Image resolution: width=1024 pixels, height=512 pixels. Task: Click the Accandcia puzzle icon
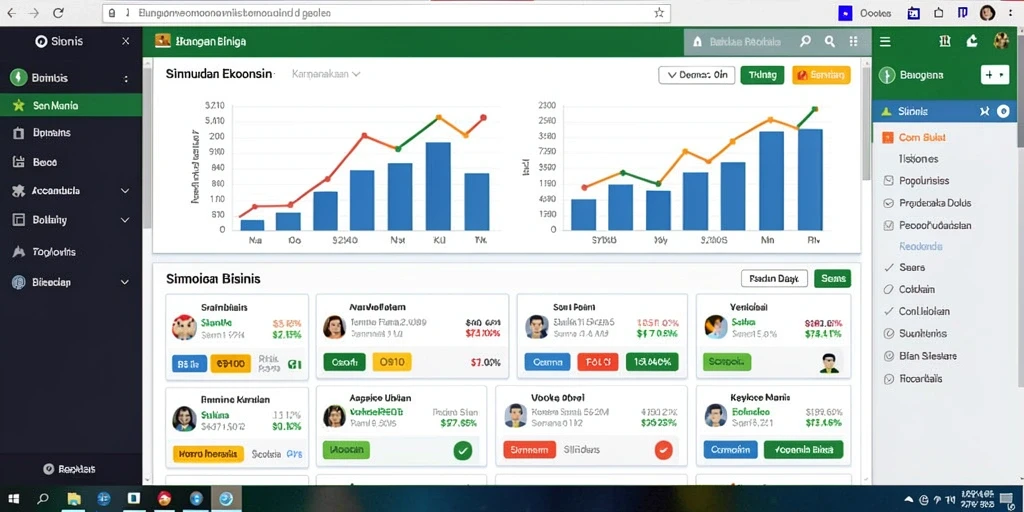click(x=18, y=191)
